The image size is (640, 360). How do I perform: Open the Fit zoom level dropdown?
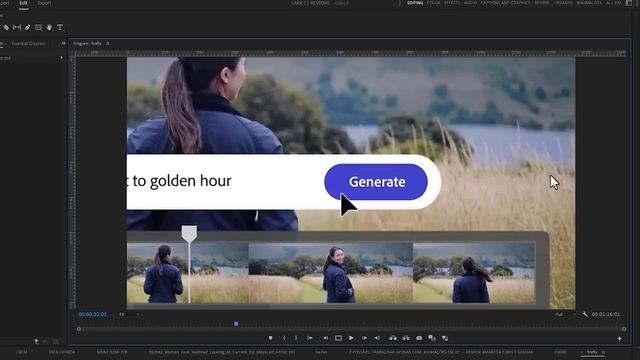click(x=129, y=314)
